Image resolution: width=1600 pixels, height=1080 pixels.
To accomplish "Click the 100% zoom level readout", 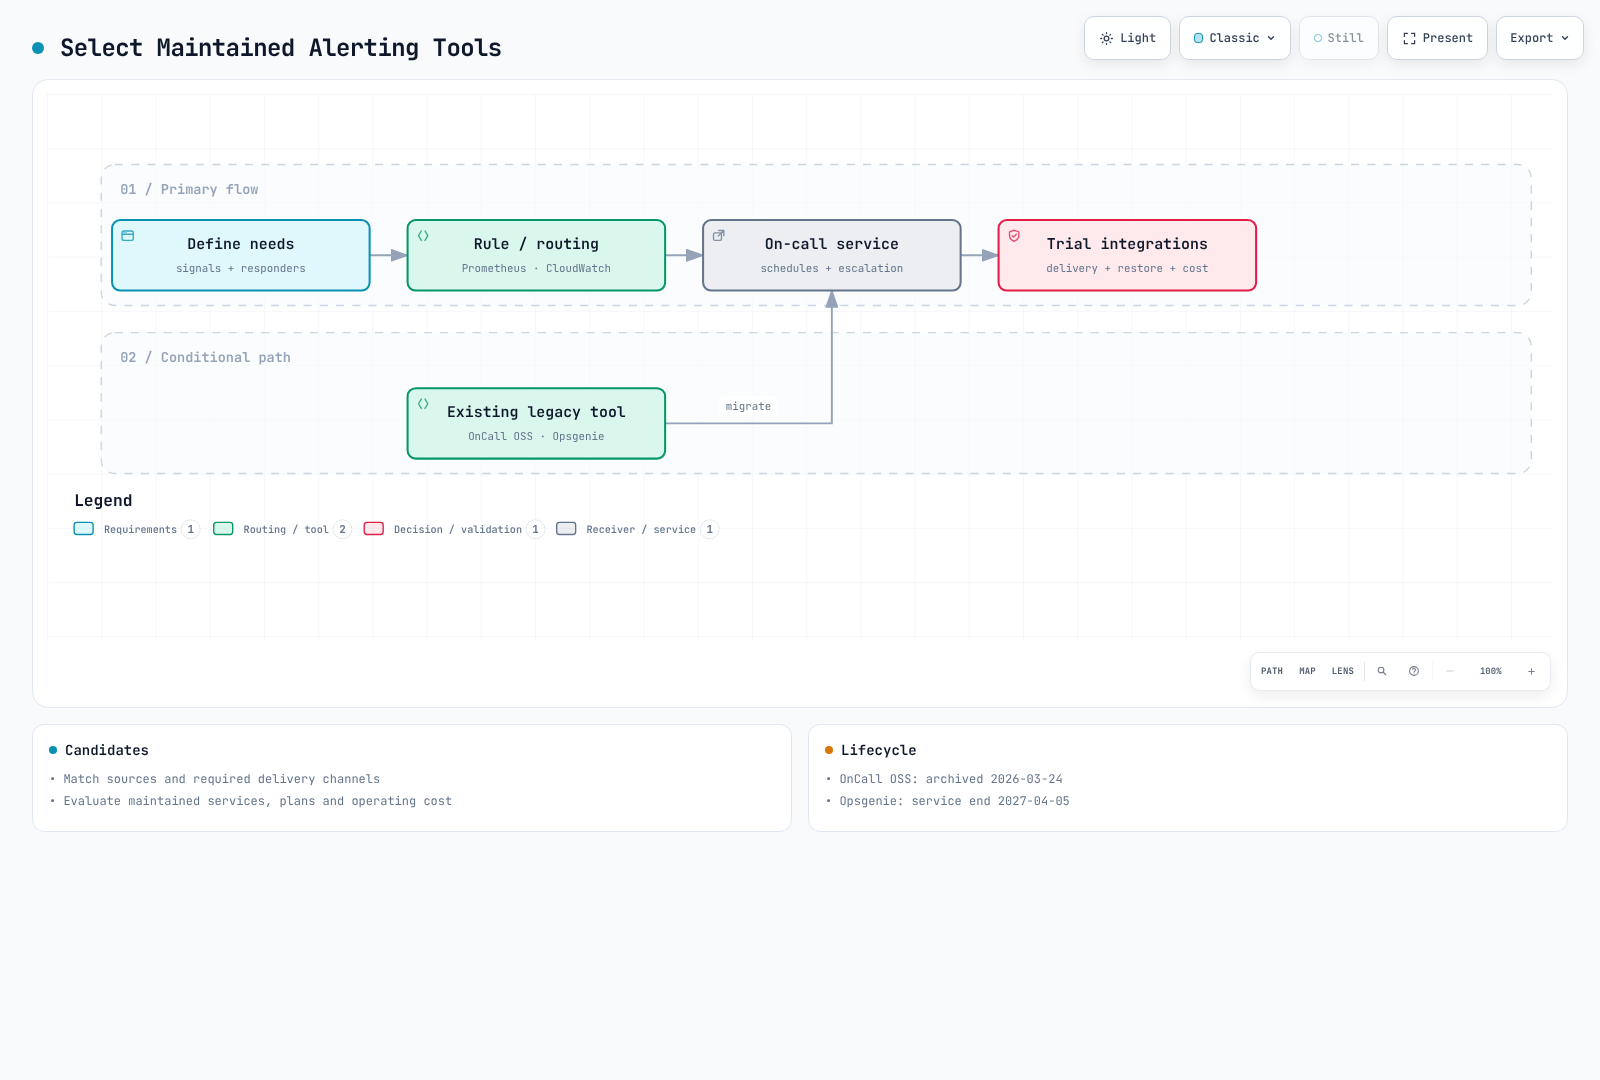I will click(1491, 671).
